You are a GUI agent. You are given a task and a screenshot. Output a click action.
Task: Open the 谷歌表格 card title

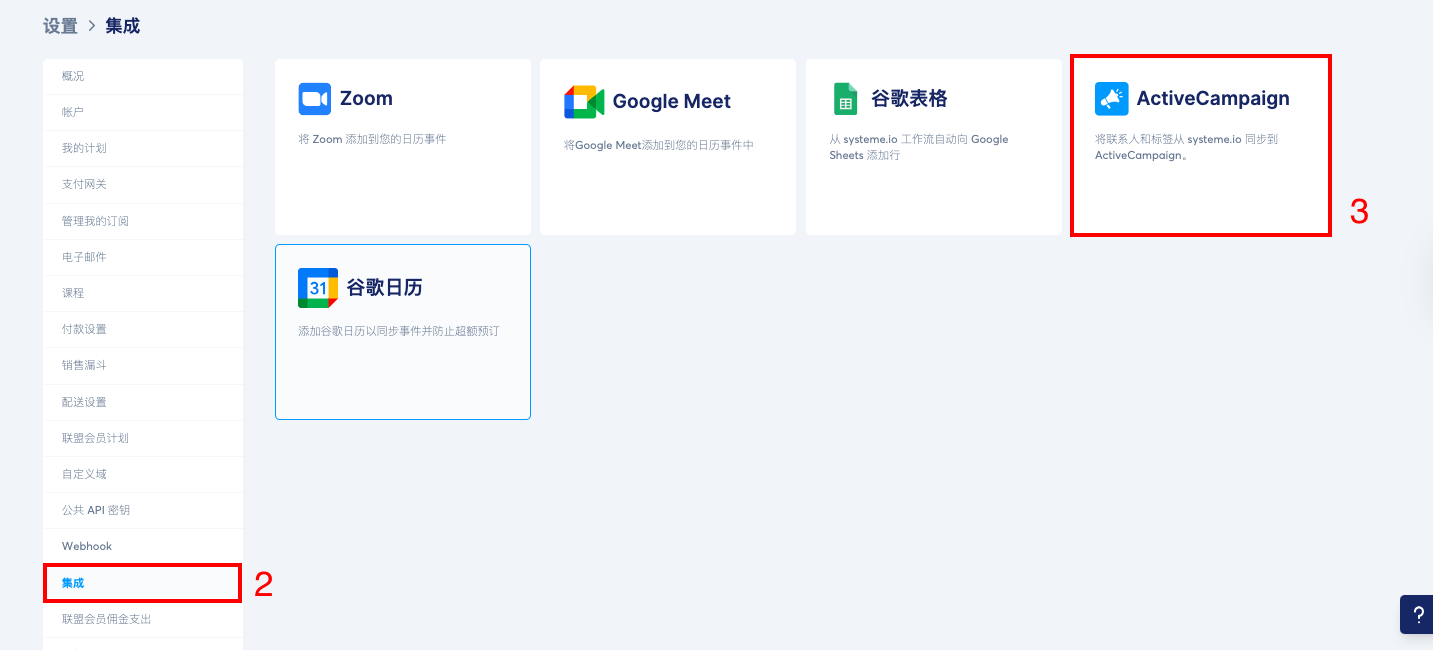tap(909, 99)
